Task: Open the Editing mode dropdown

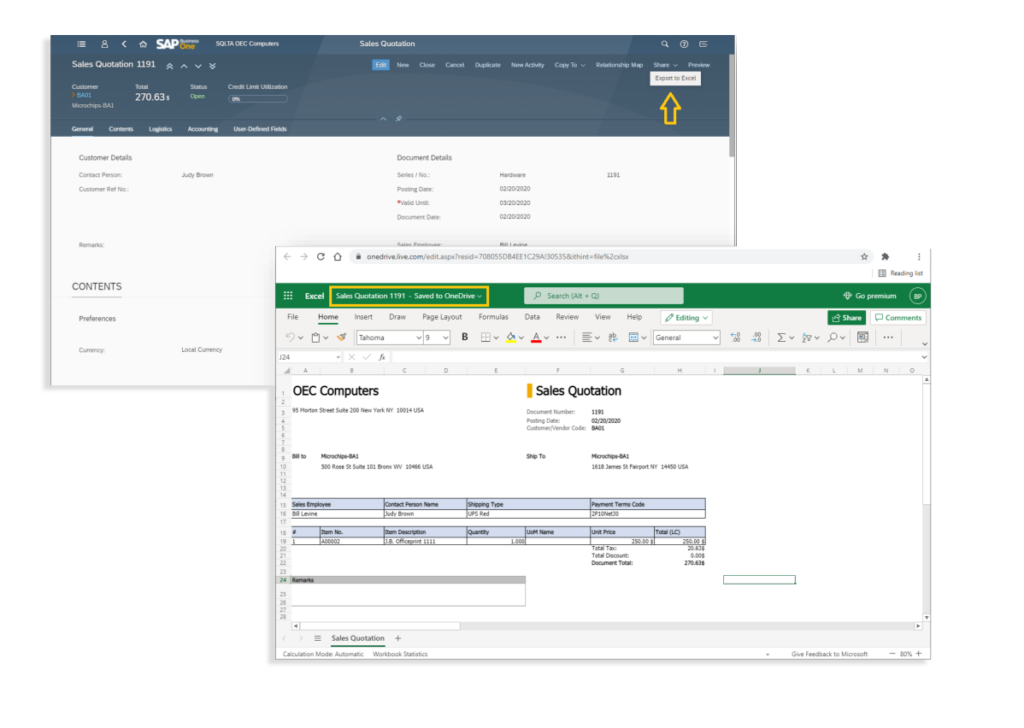Action: click(x=686, y=318)
